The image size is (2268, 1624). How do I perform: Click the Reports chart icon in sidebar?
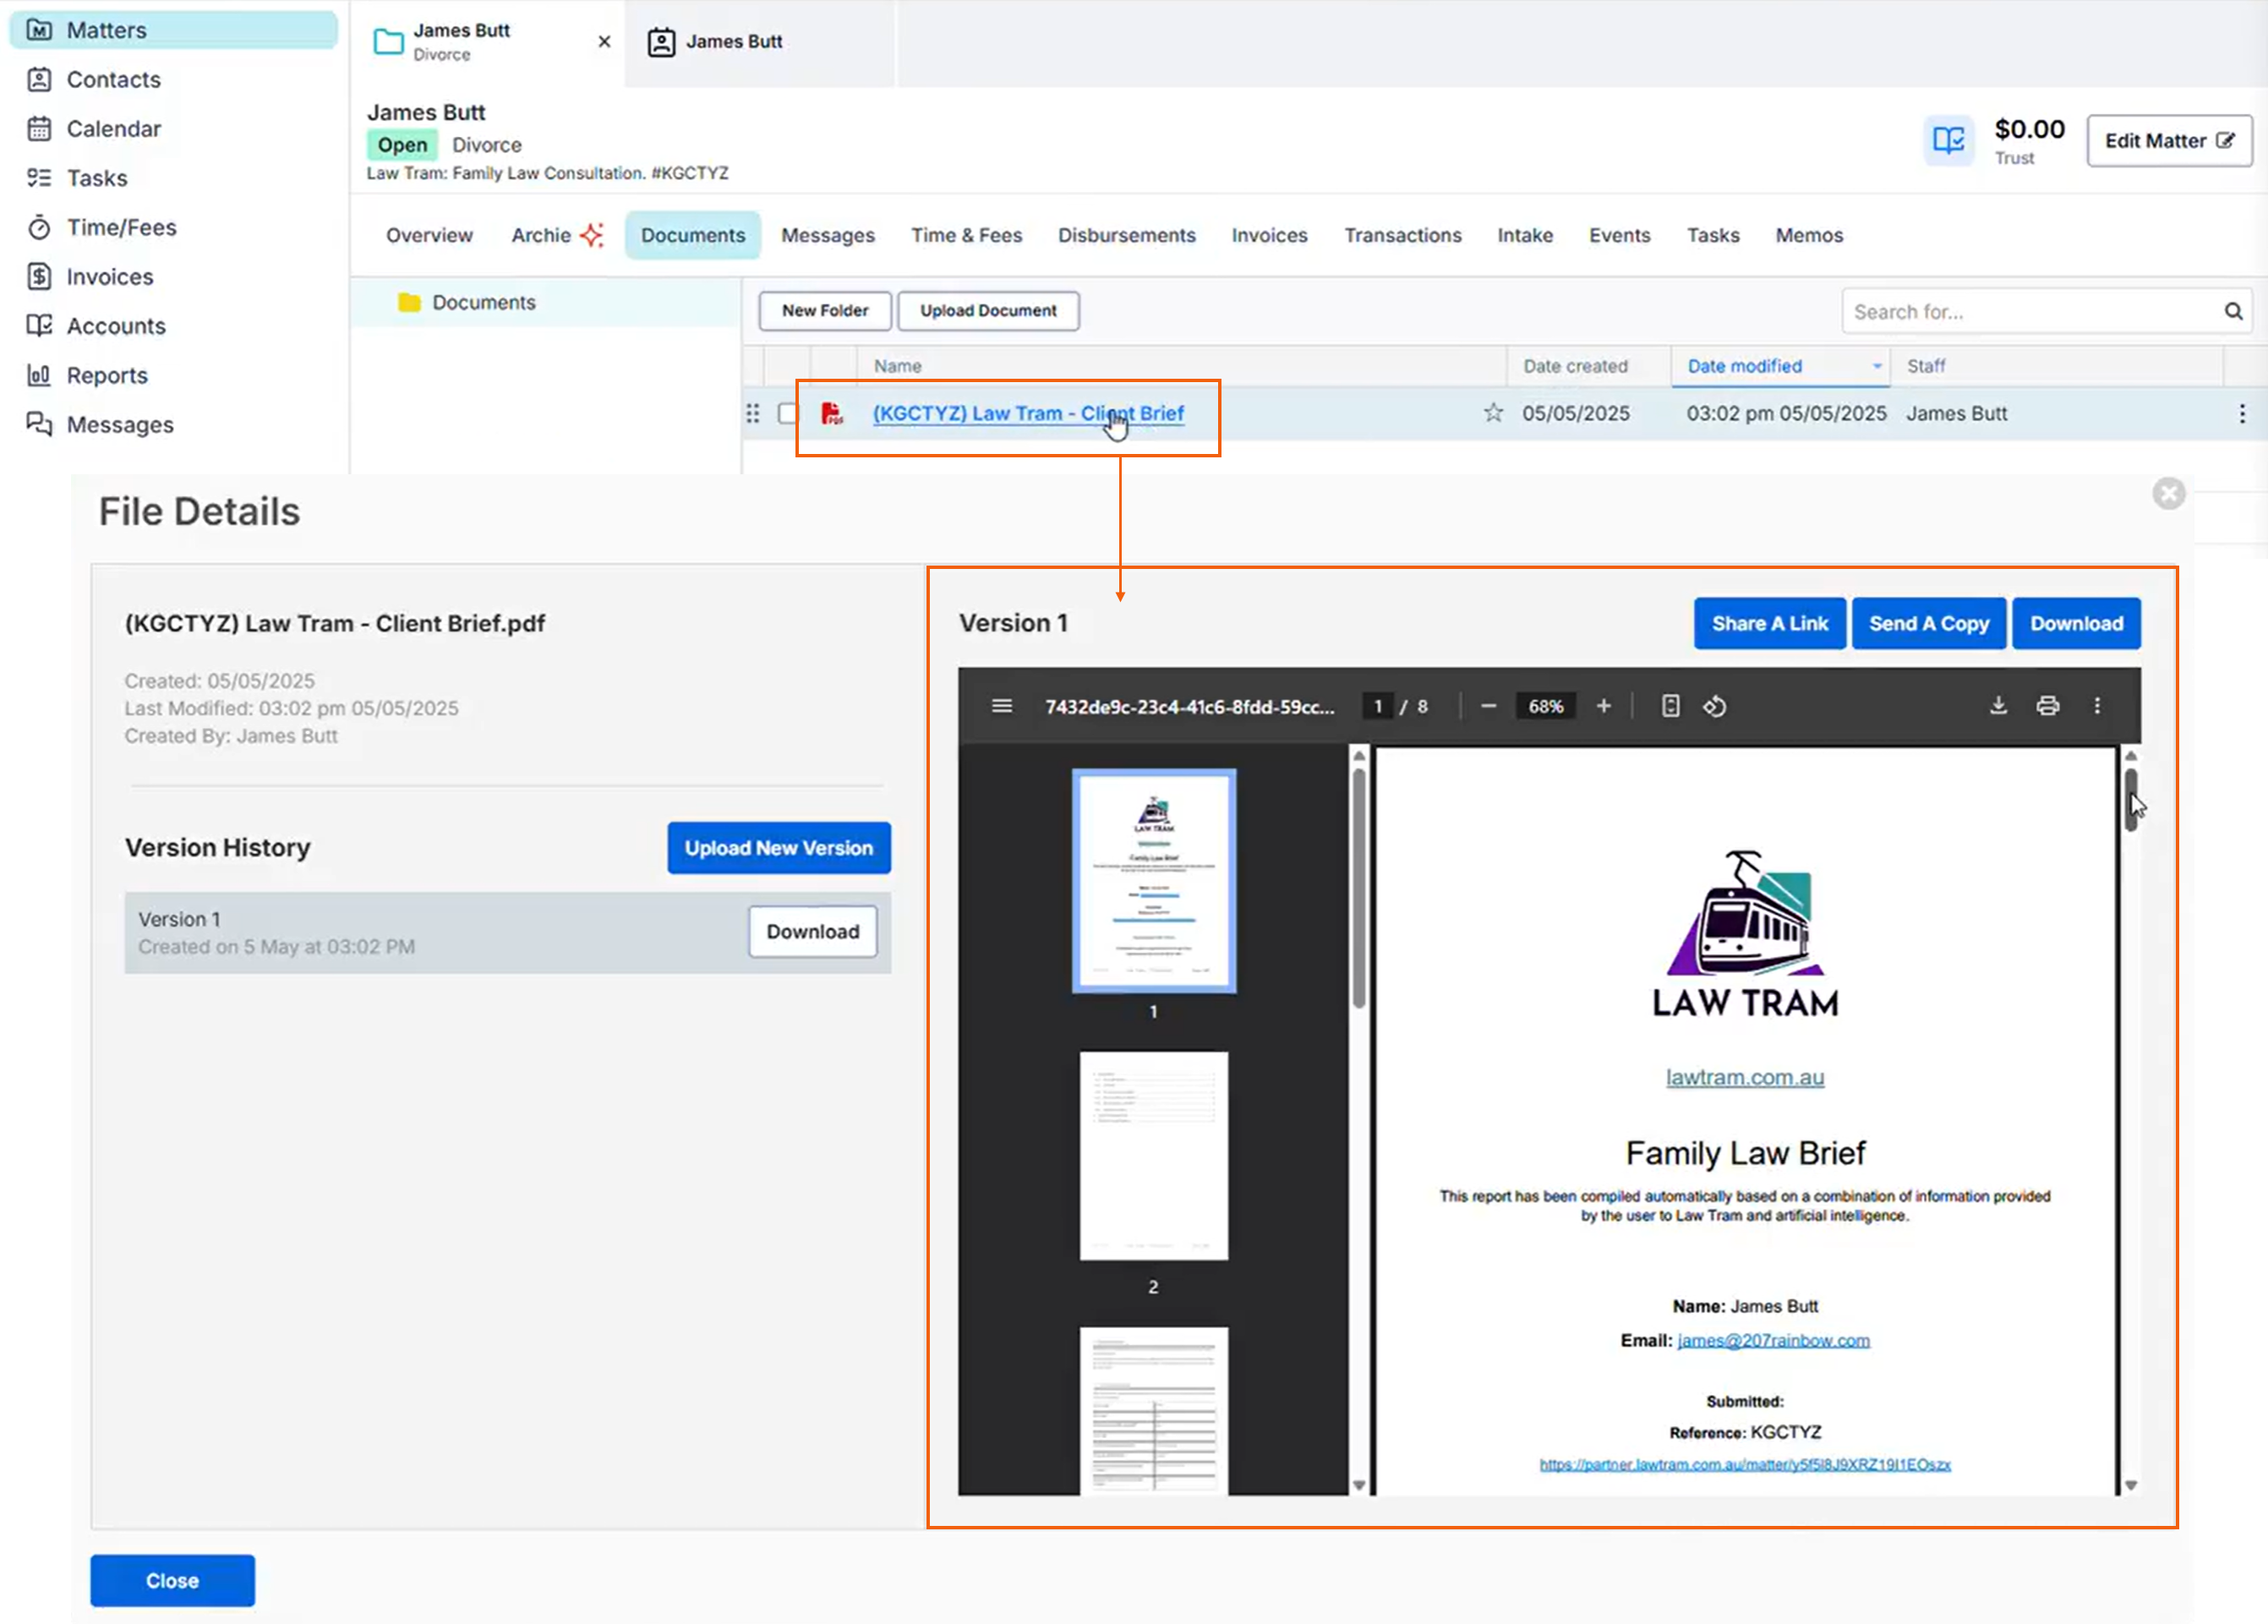point(39,375)
